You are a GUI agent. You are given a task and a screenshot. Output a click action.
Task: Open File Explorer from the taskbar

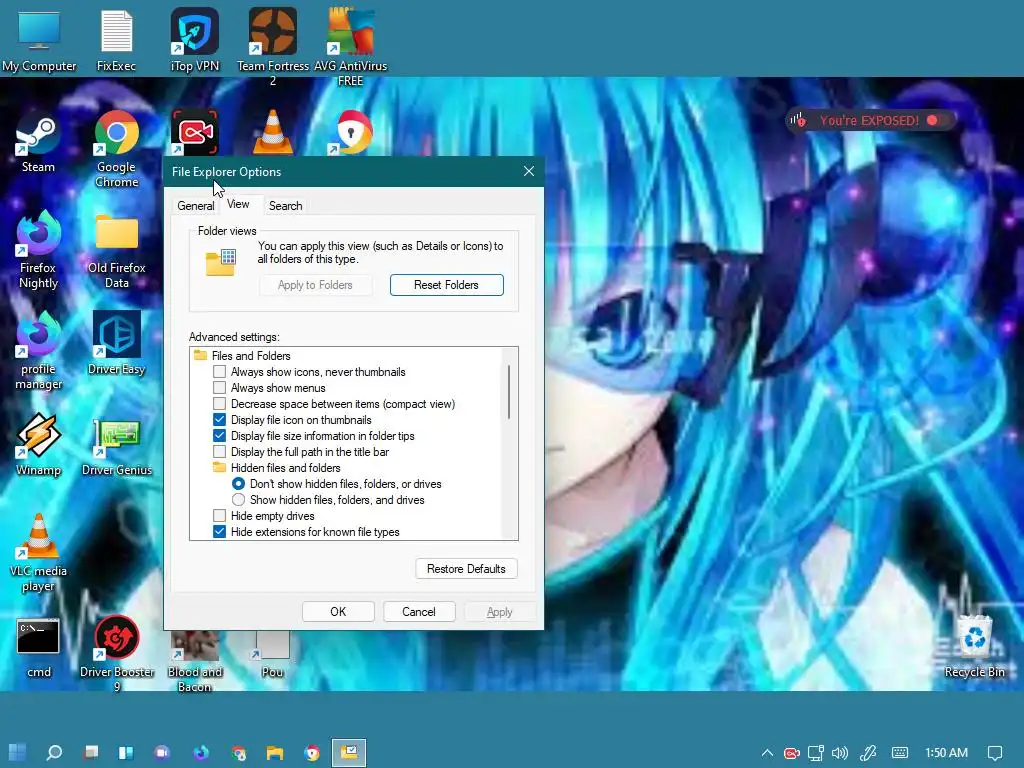point(275,752)
